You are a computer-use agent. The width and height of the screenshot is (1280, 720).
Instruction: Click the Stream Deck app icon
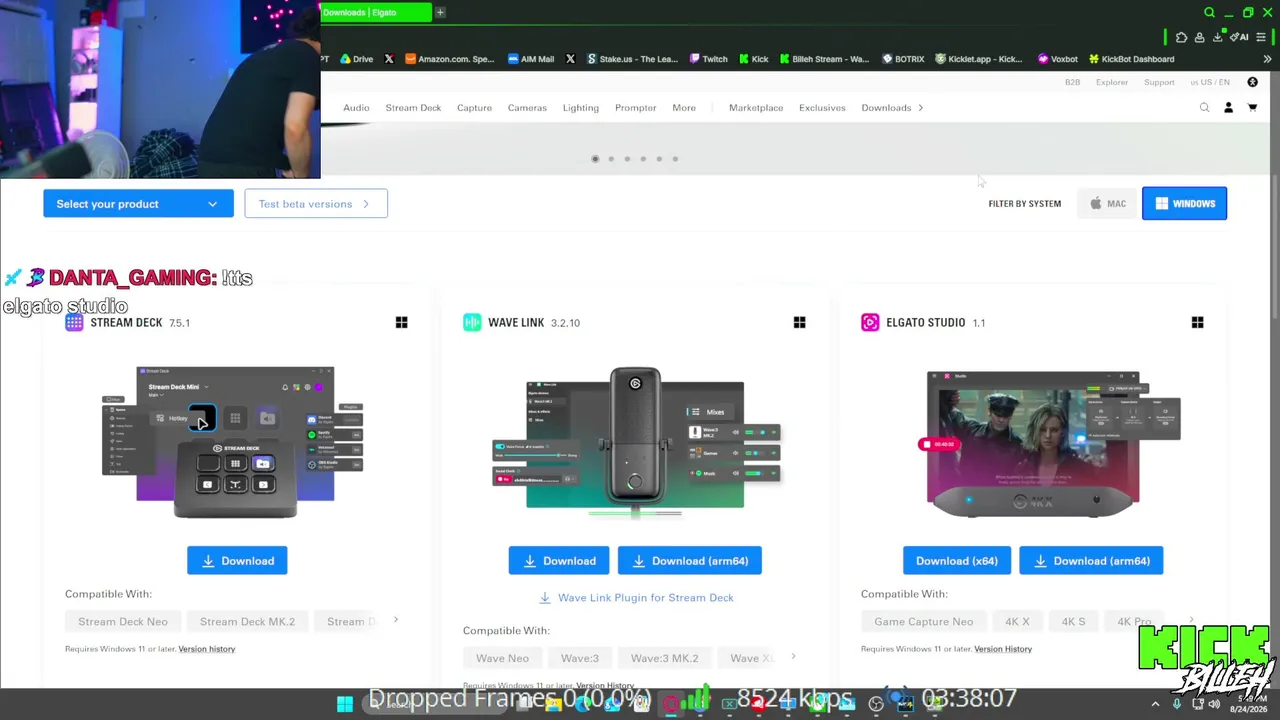pyautogui.click(x=74, y=322)
